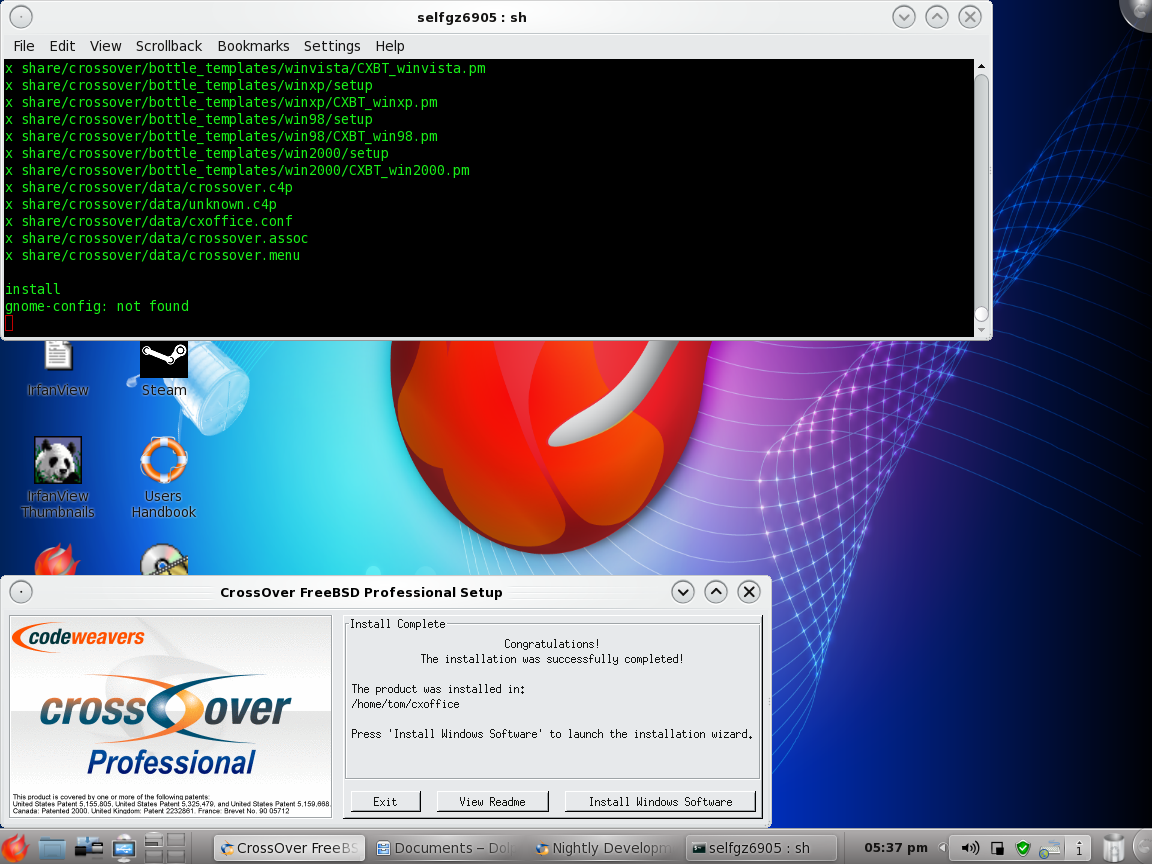Open the terminal window menu button
The height and width of the screenshot is (864, 1152).
[x=21, y=16]
